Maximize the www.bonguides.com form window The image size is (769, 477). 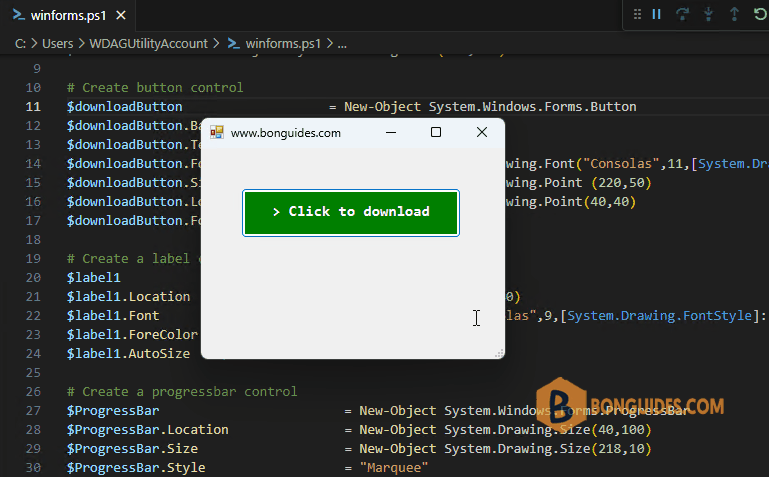click(436, 132)
